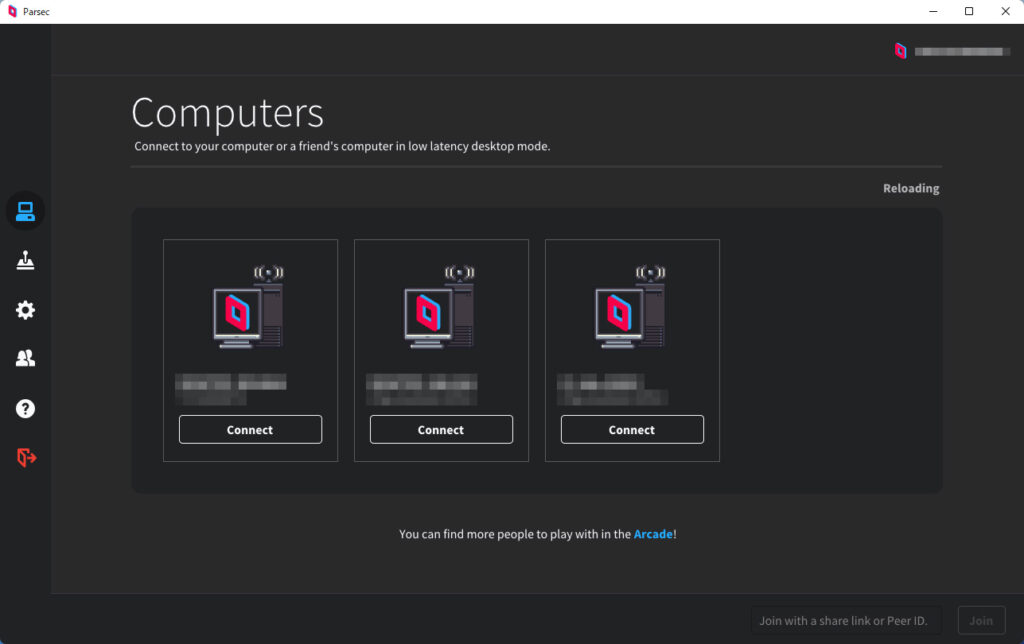Open Settings via the gear icon
Viewport: 1024px width, 644px height.
click(x=26, y=310)
